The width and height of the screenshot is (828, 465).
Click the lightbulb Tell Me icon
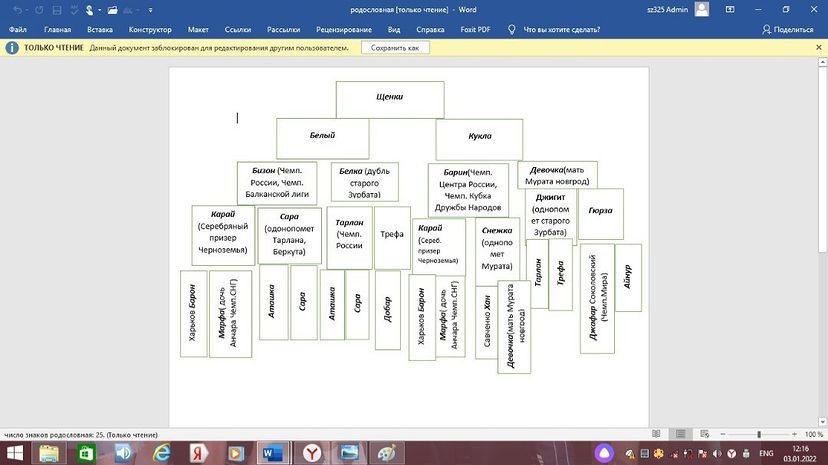pyautogui.click(x=511, y=30)
